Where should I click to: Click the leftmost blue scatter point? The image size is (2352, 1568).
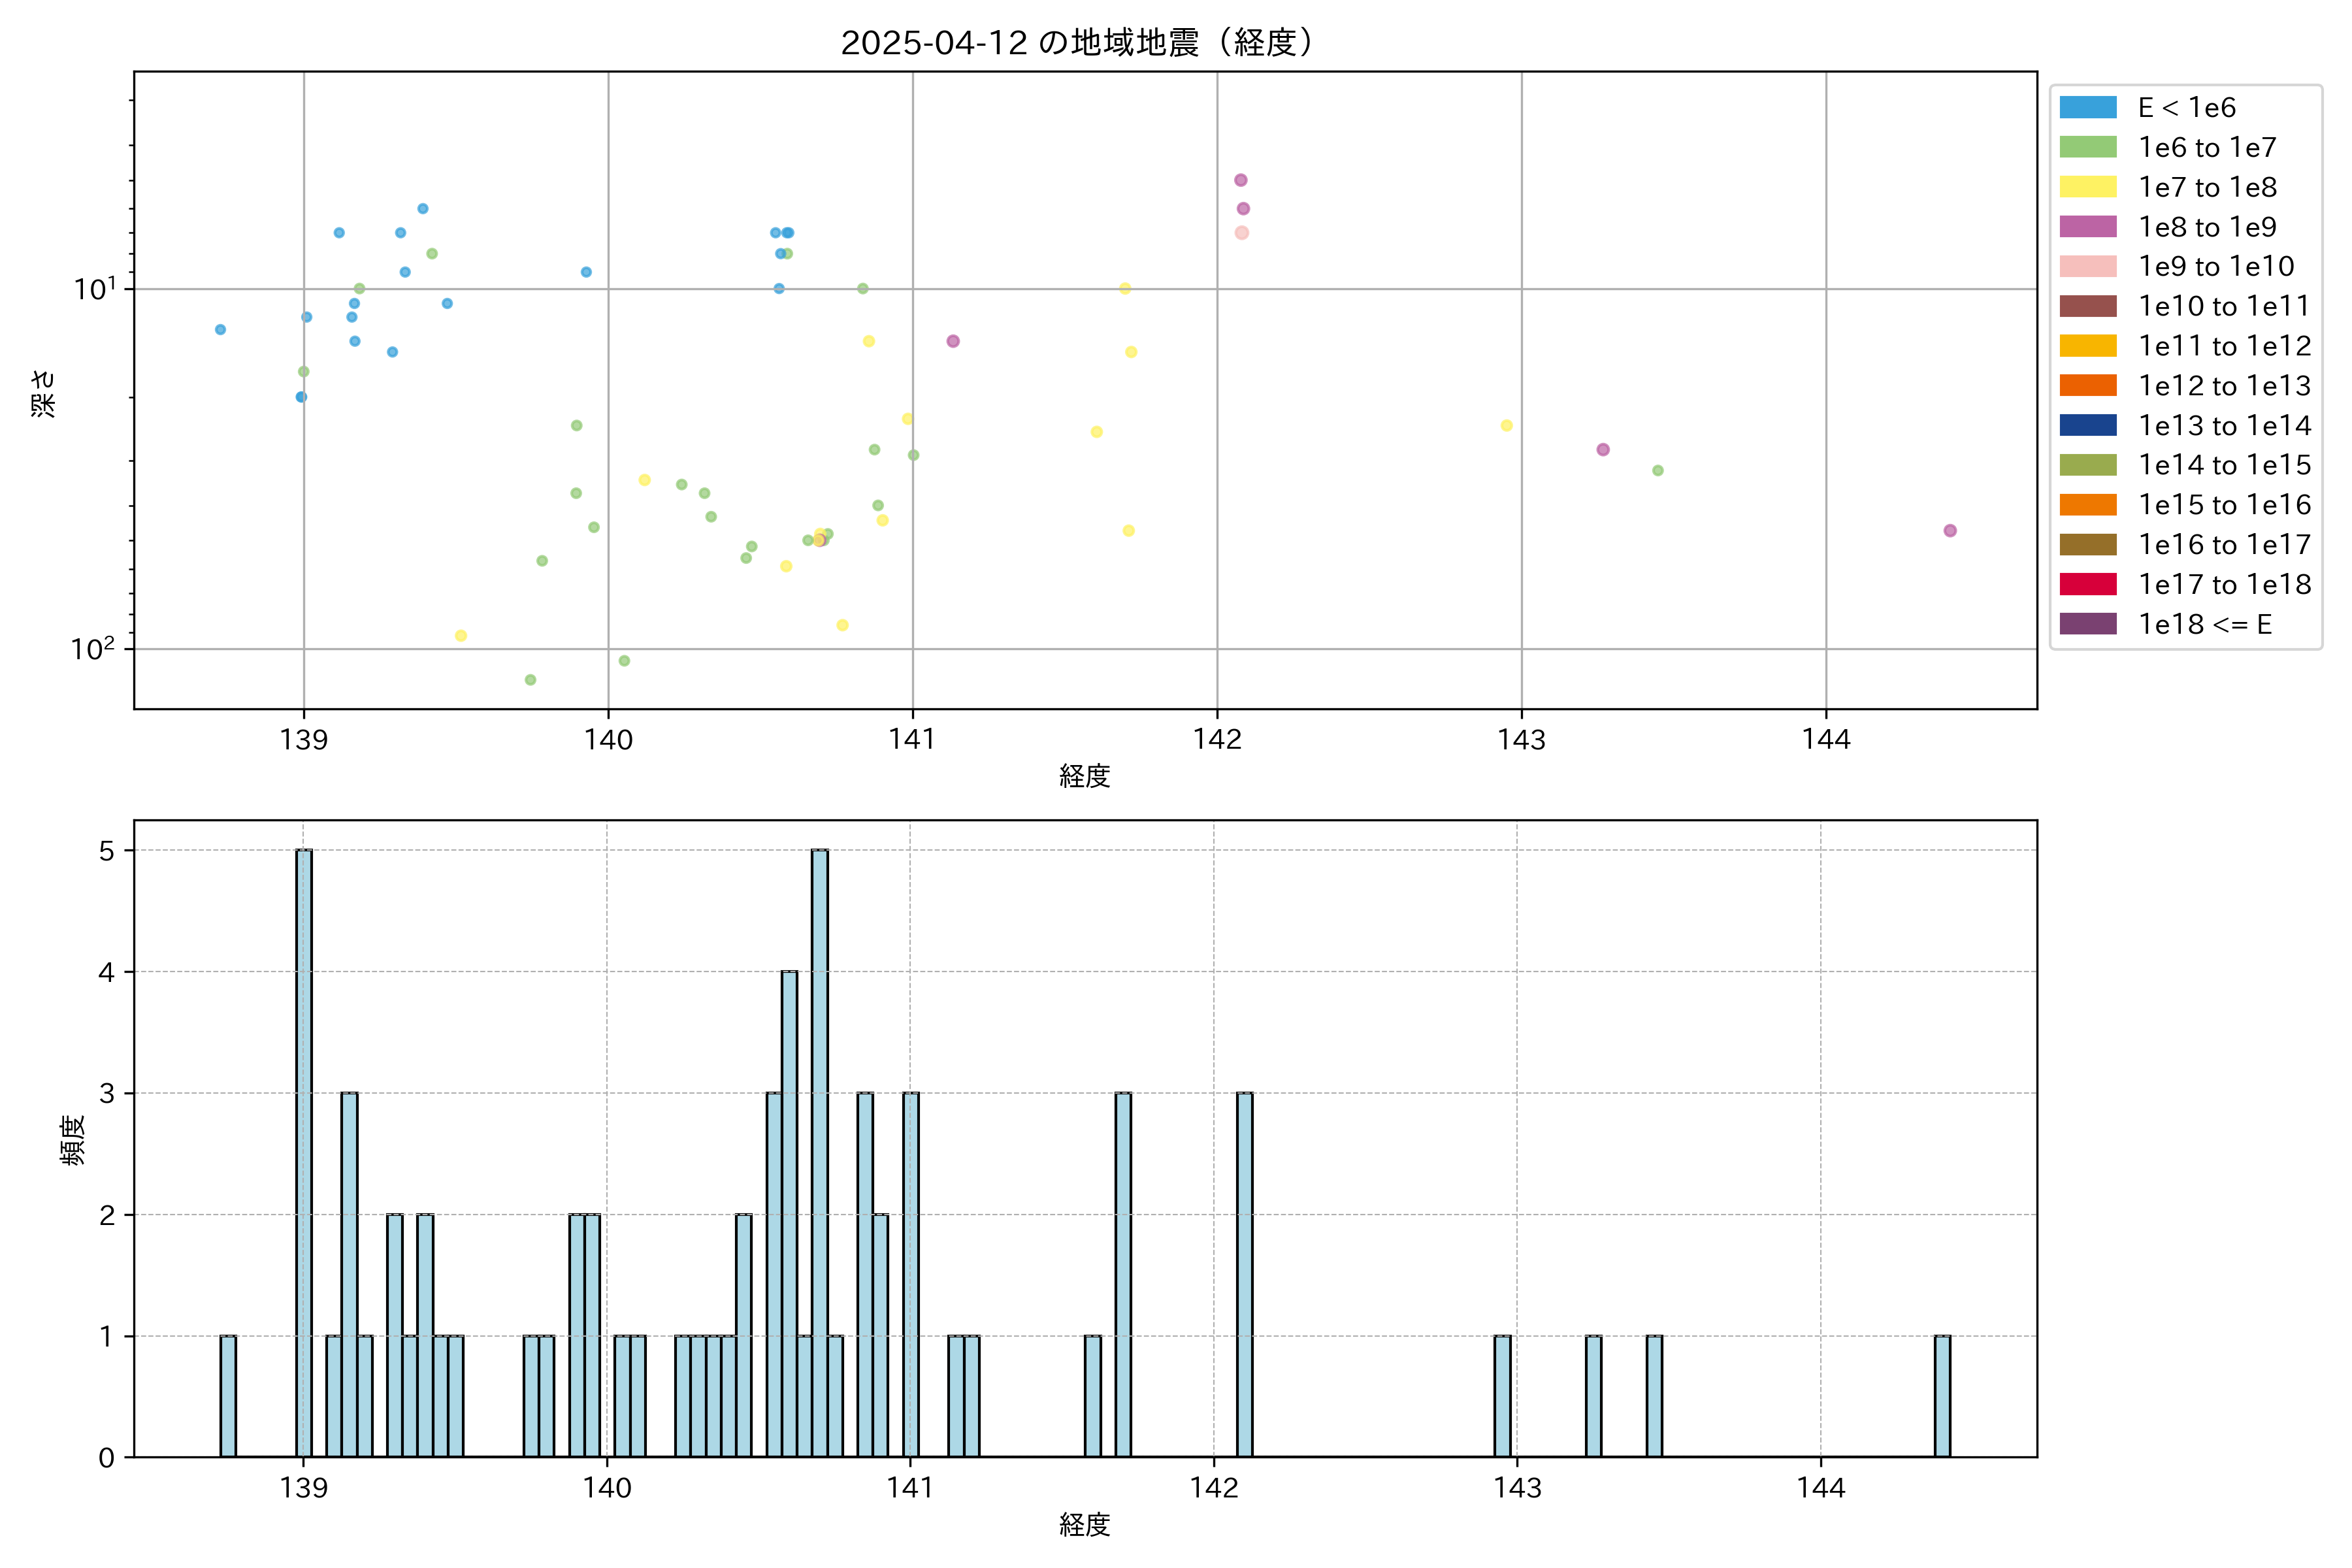(x=220, y=330)
